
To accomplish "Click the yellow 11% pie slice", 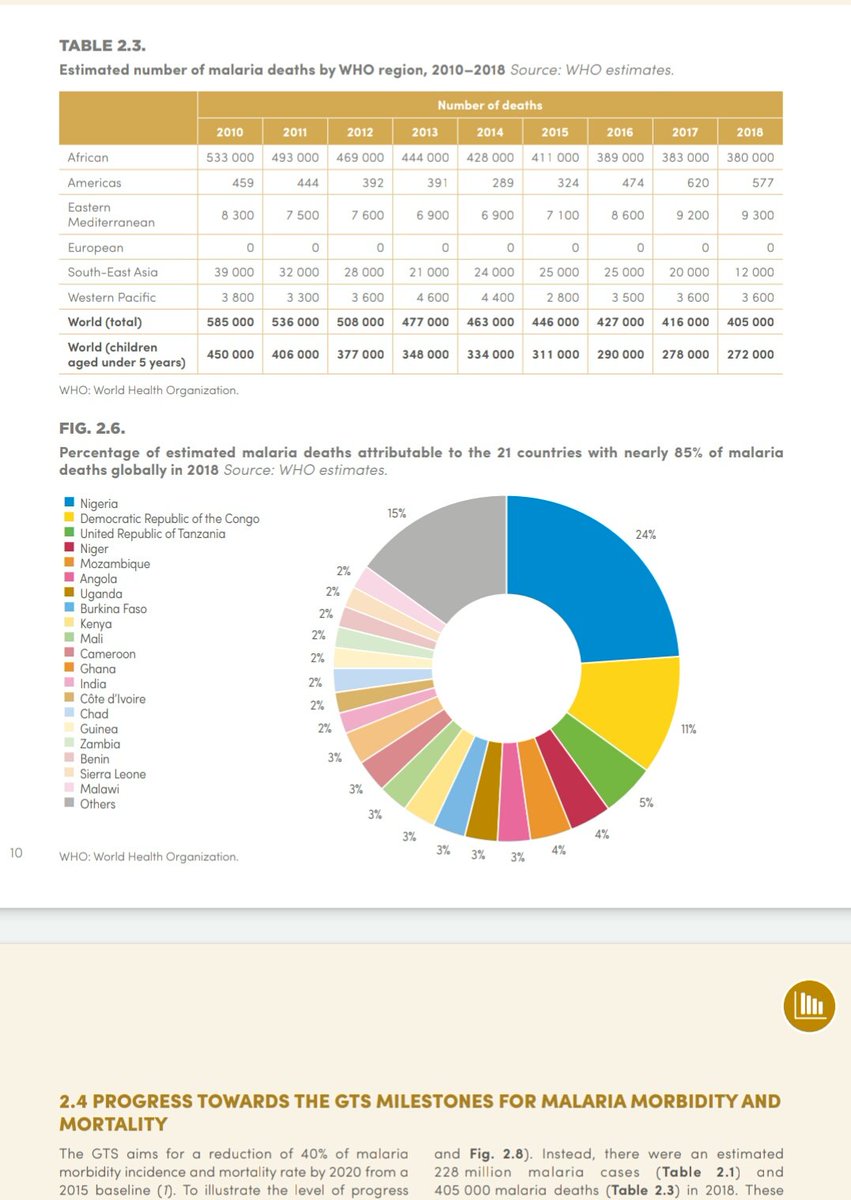I will [x=630, y=710].
